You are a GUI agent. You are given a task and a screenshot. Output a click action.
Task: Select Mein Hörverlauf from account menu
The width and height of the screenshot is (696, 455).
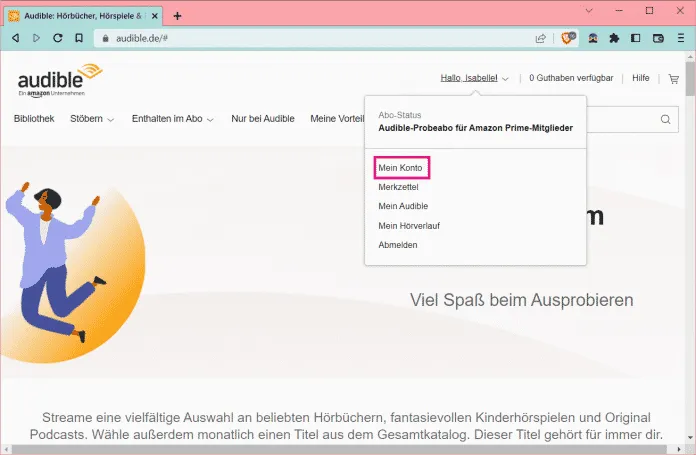point(409,226)
